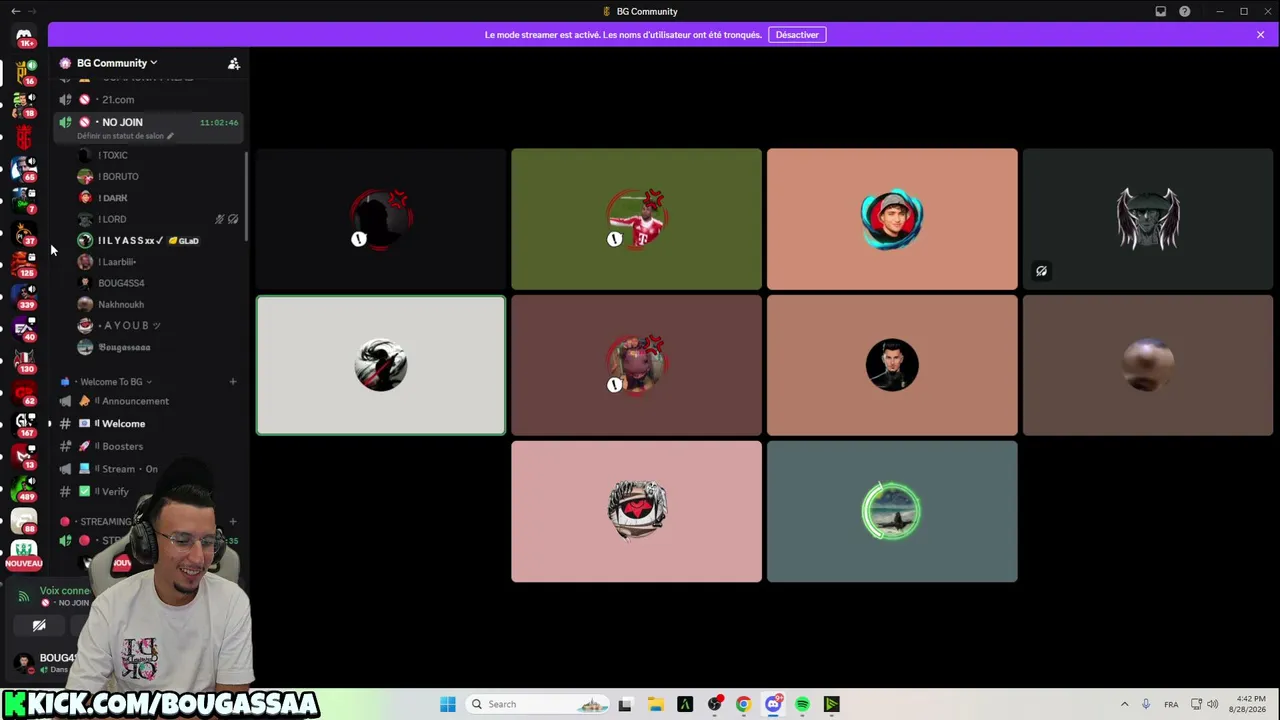Open server icon with badge 489
1280x720 pixels.
click(x=24, y=488)
